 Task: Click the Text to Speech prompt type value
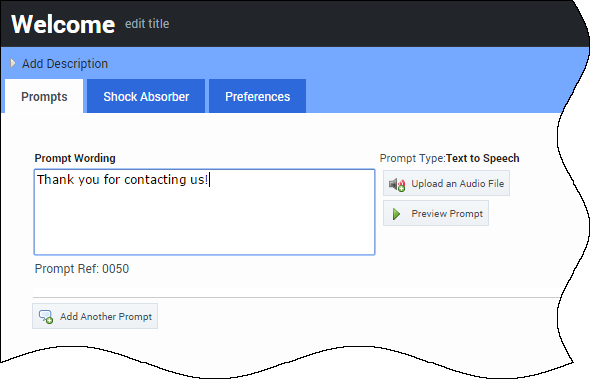(x=483, y=158)
